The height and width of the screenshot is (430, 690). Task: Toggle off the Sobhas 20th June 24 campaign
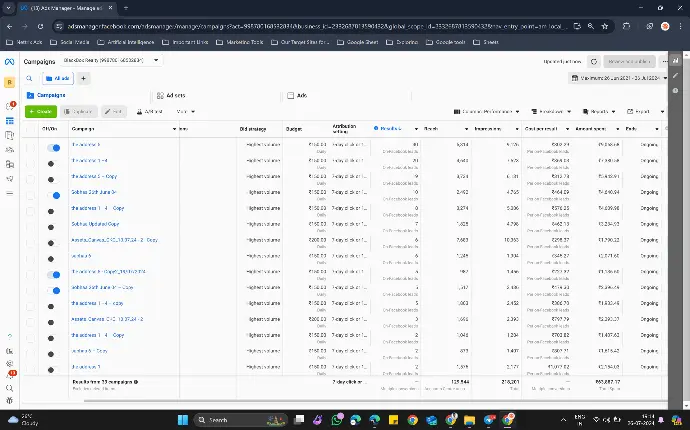tap(54, 195)
